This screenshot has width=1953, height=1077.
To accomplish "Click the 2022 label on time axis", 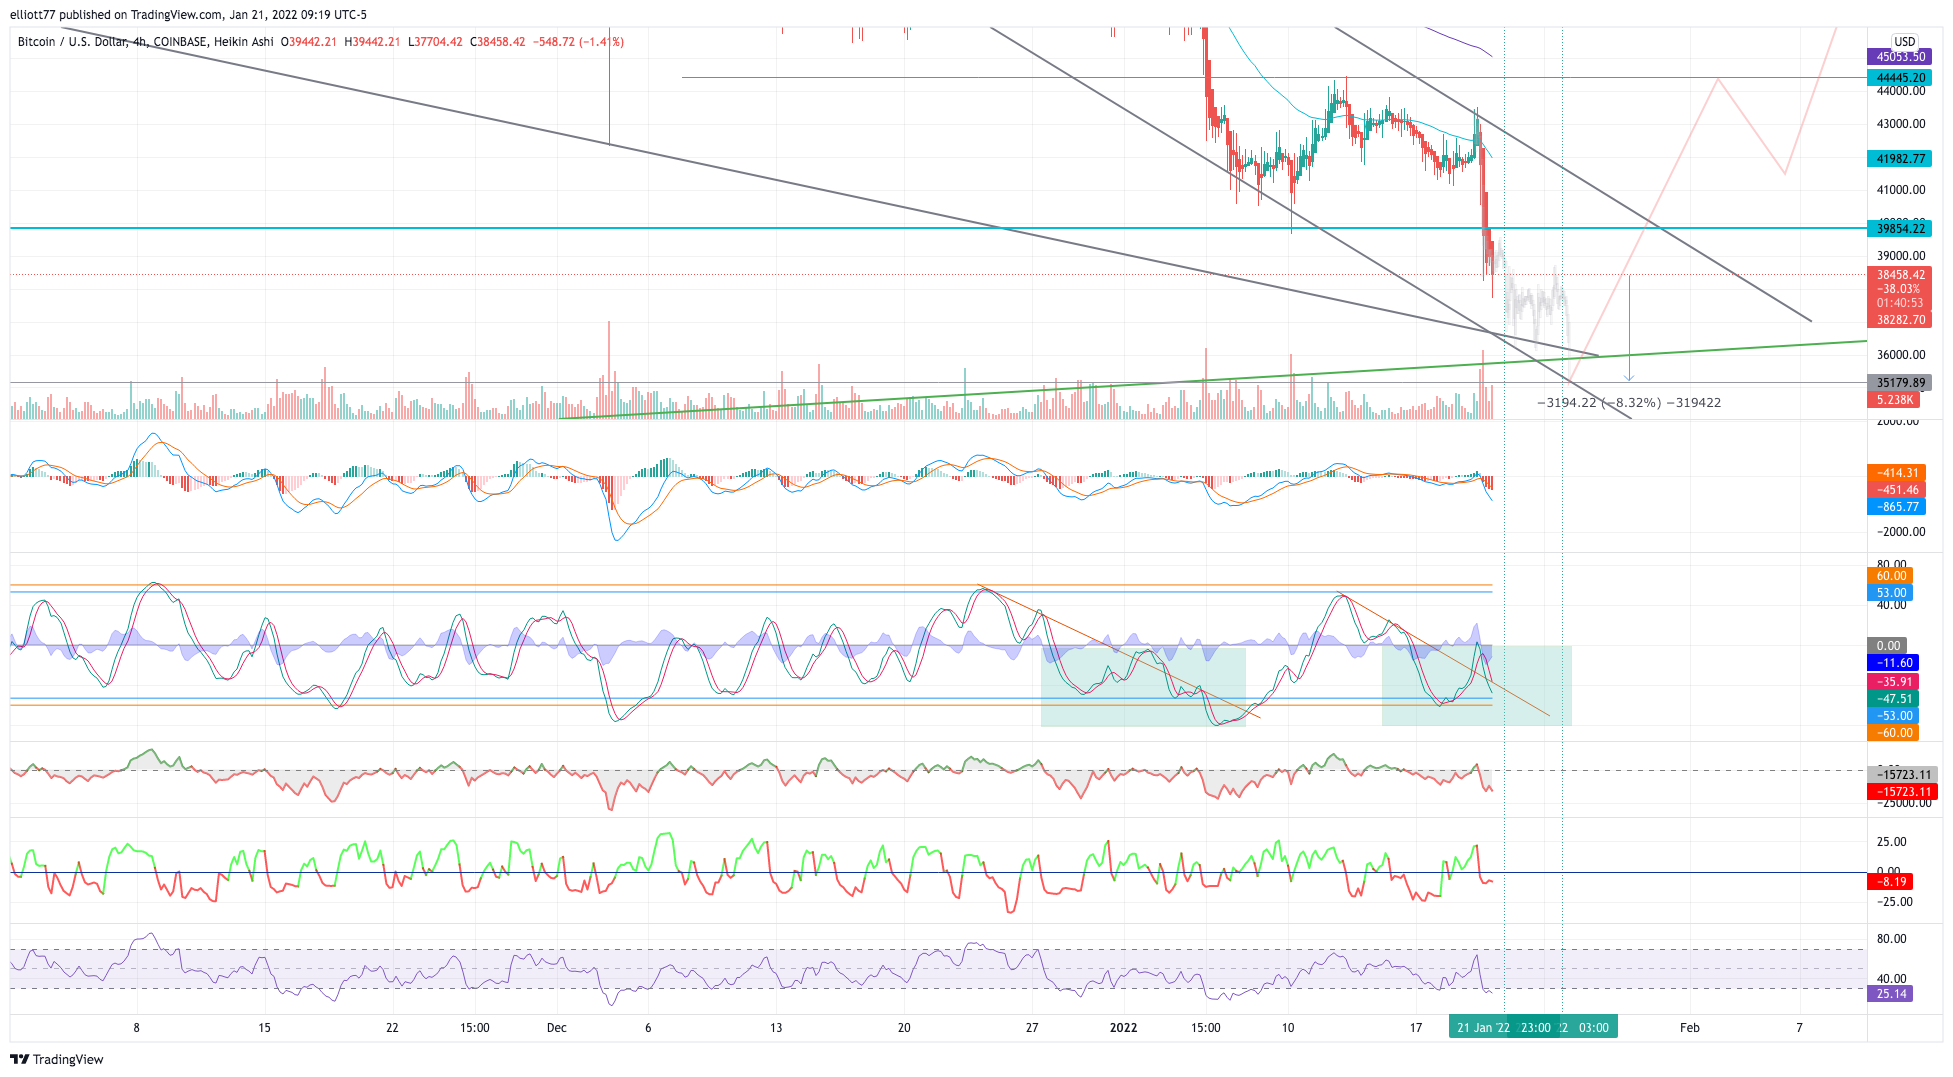I will pyautogui.click(x=1123, y=1028).
